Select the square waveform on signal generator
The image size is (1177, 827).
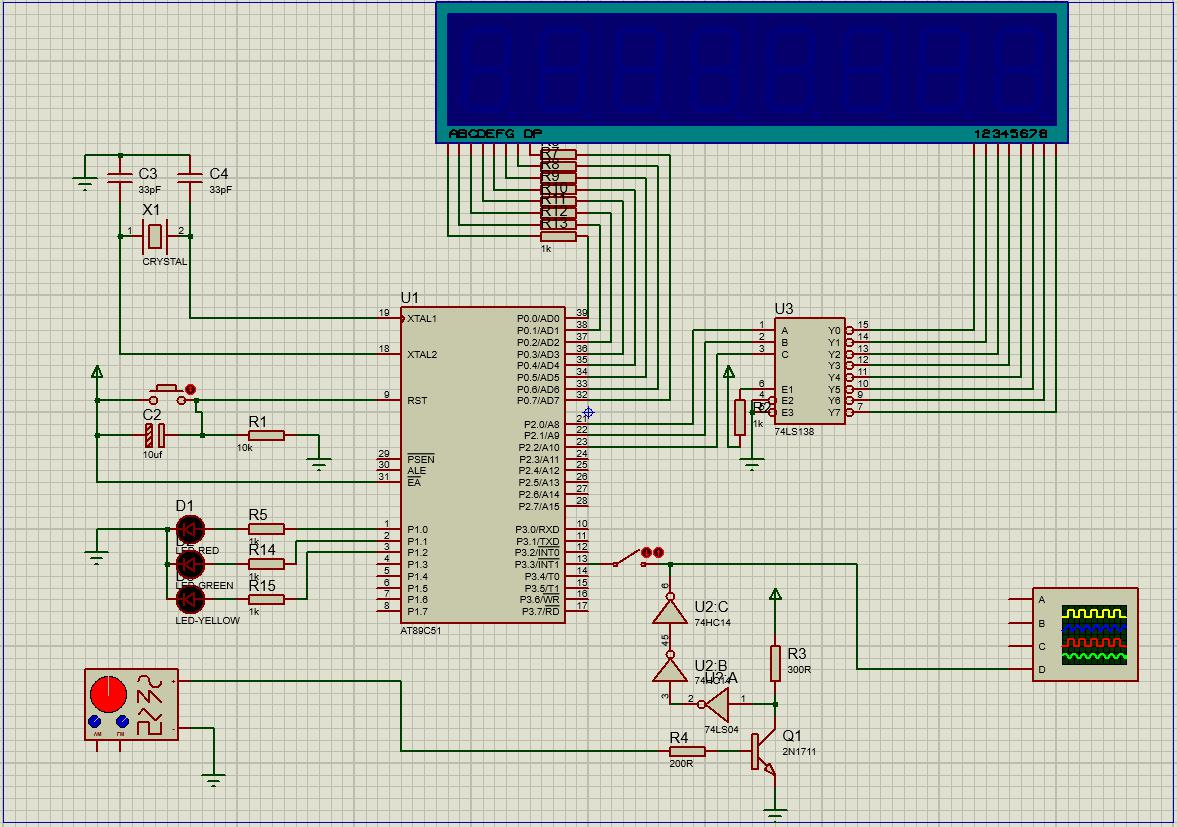pos(150,726)
